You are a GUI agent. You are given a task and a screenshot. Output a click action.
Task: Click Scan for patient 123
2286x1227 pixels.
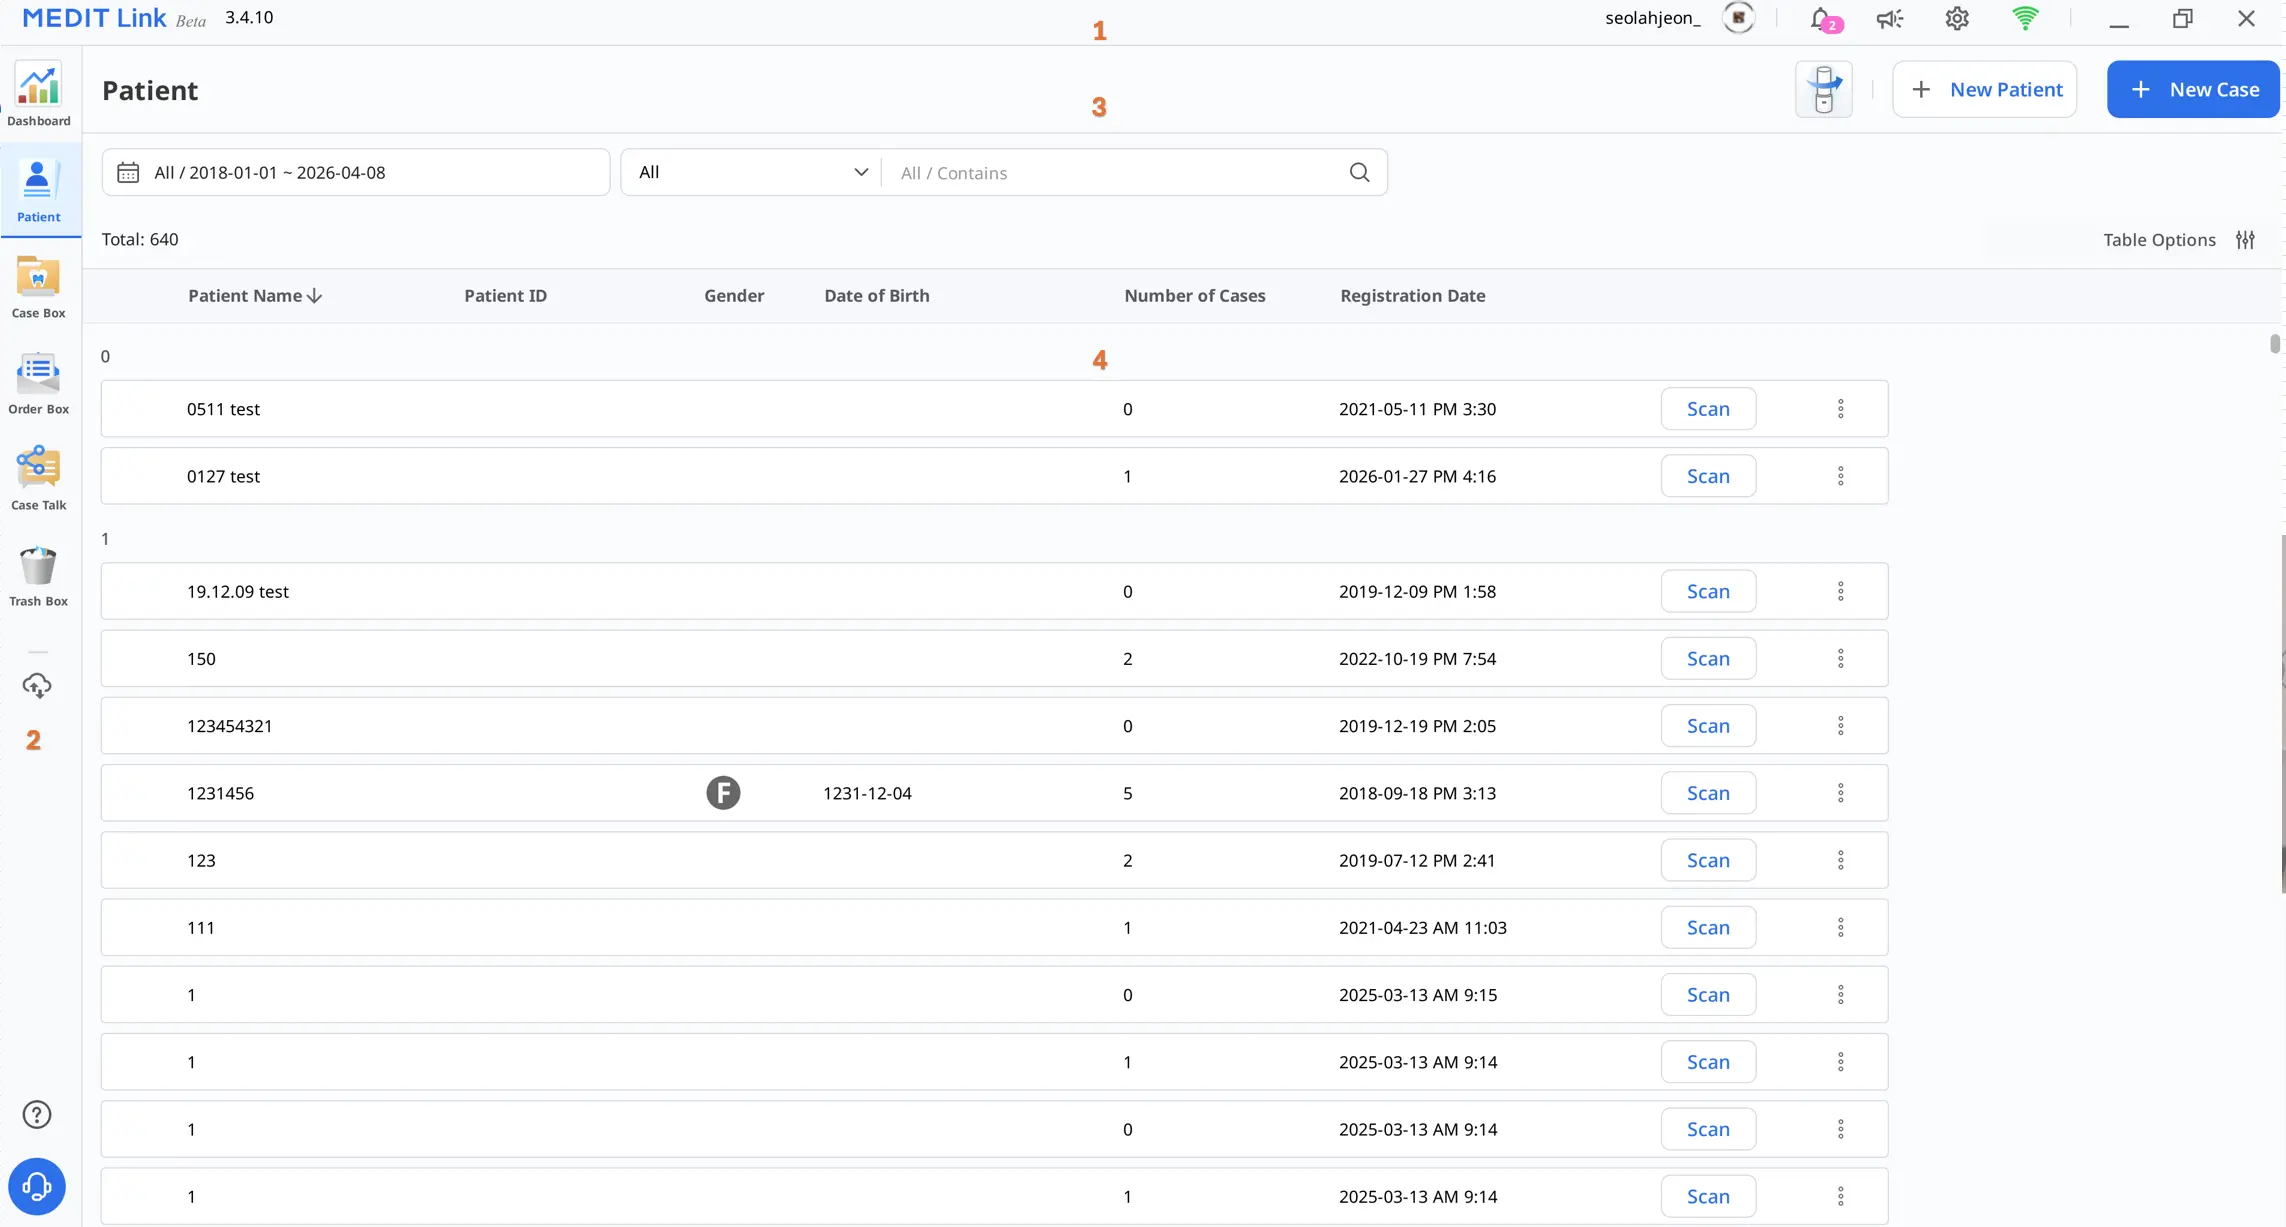click(x=1708, y=860)
